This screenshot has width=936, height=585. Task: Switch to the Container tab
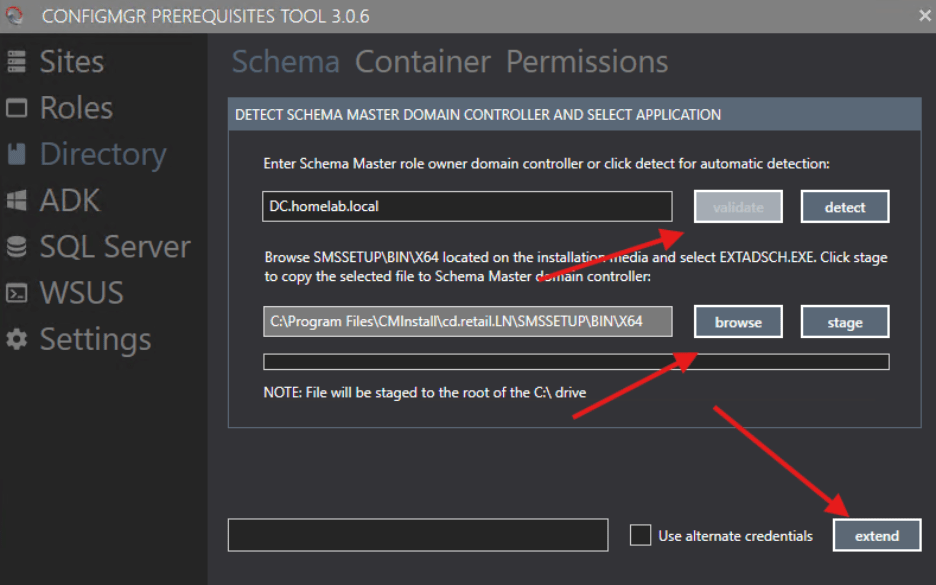tap(422, 62)
